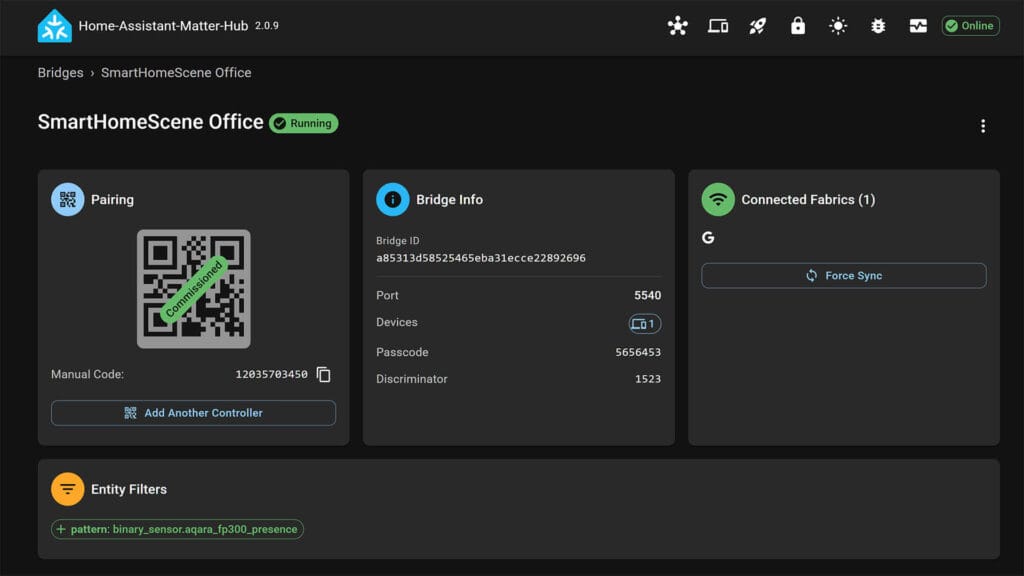Screen dimensions: 1024x576
Task: Open the three-dot options menu for the bridge
Action: [x=985, y=124]
